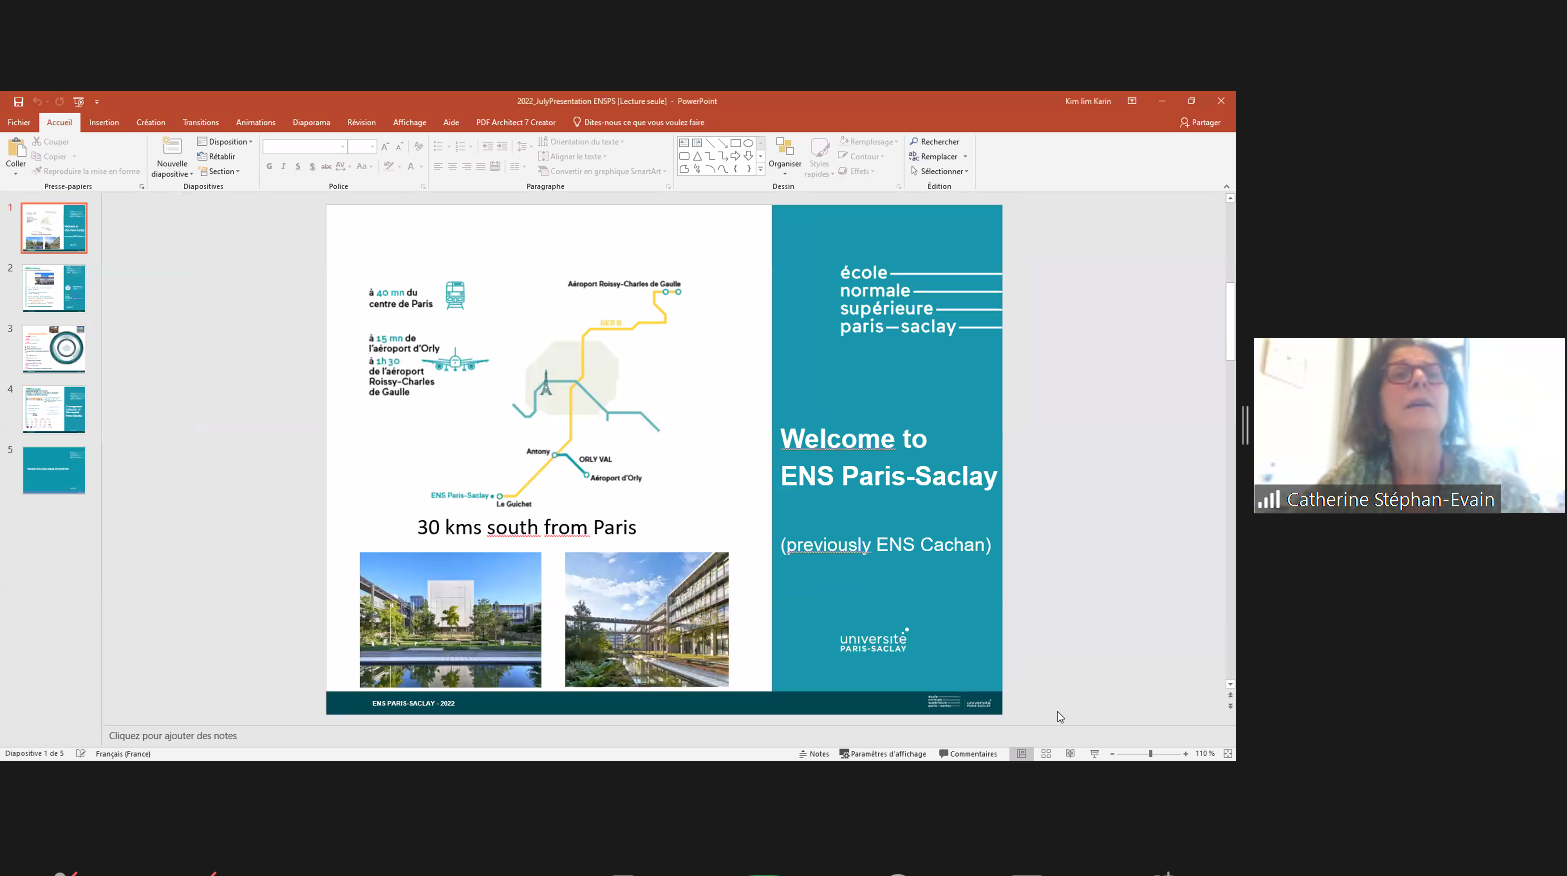Screen dimensions: 1567x876
Task: Open Police dialog launcher
Action: point(423,187)
